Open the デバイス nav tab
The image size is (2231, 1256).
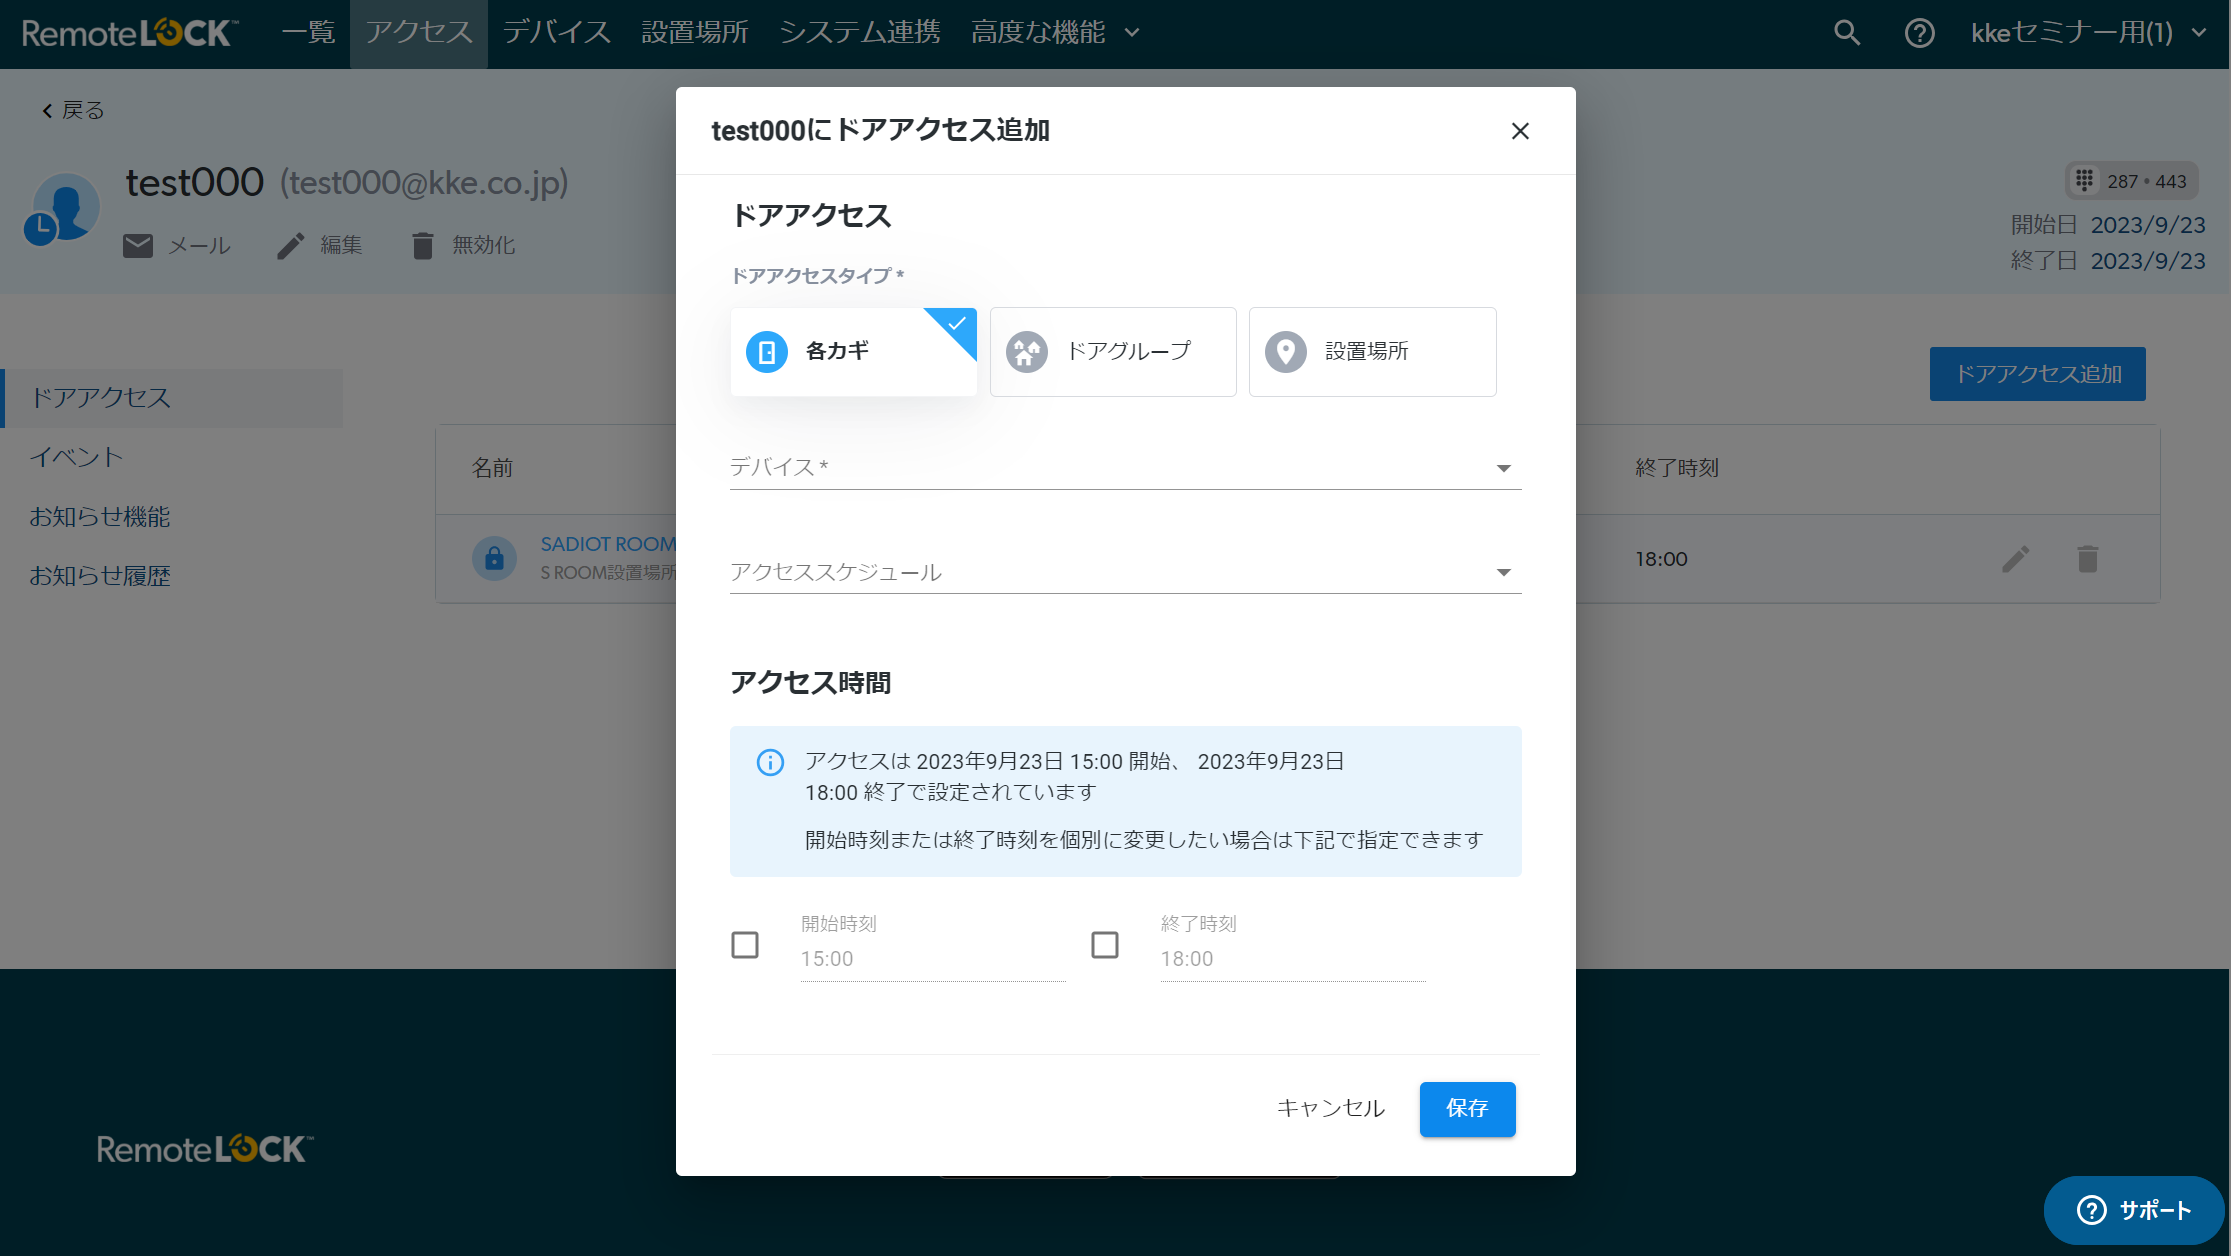click(557, 33)
